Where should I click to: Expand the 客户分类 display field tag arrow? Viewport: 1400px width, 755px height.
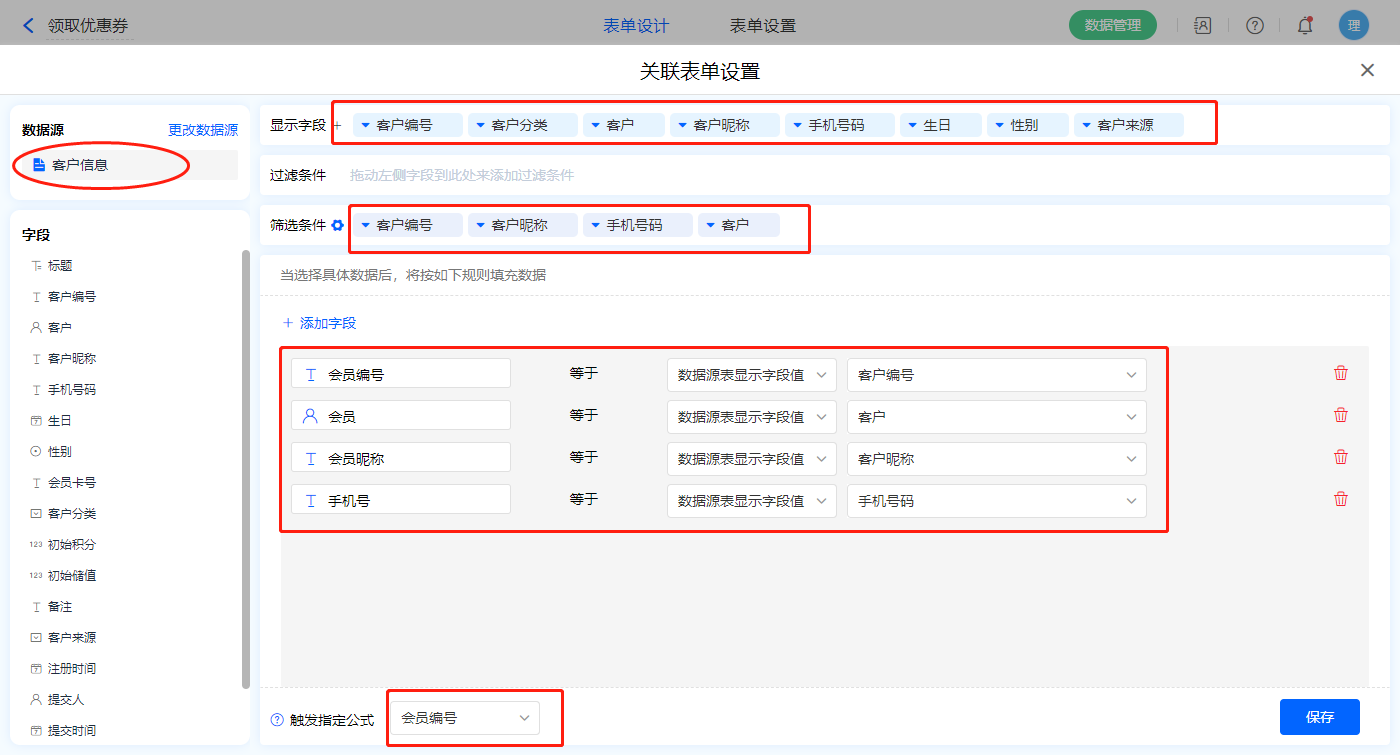pos(480,126)
